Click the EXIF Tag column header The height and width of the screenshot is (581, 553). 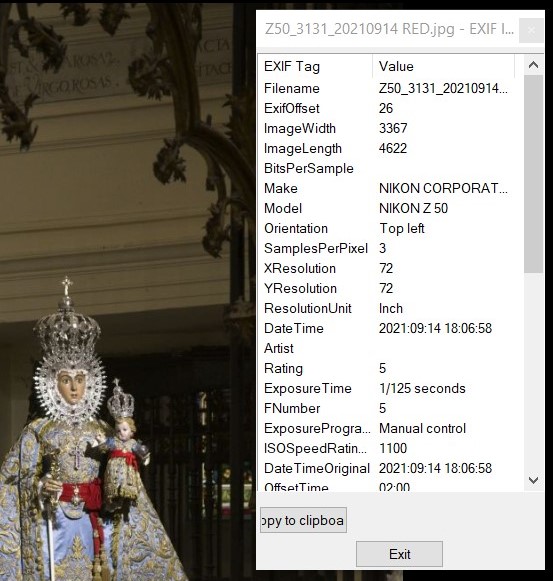[x=315, y=66]
